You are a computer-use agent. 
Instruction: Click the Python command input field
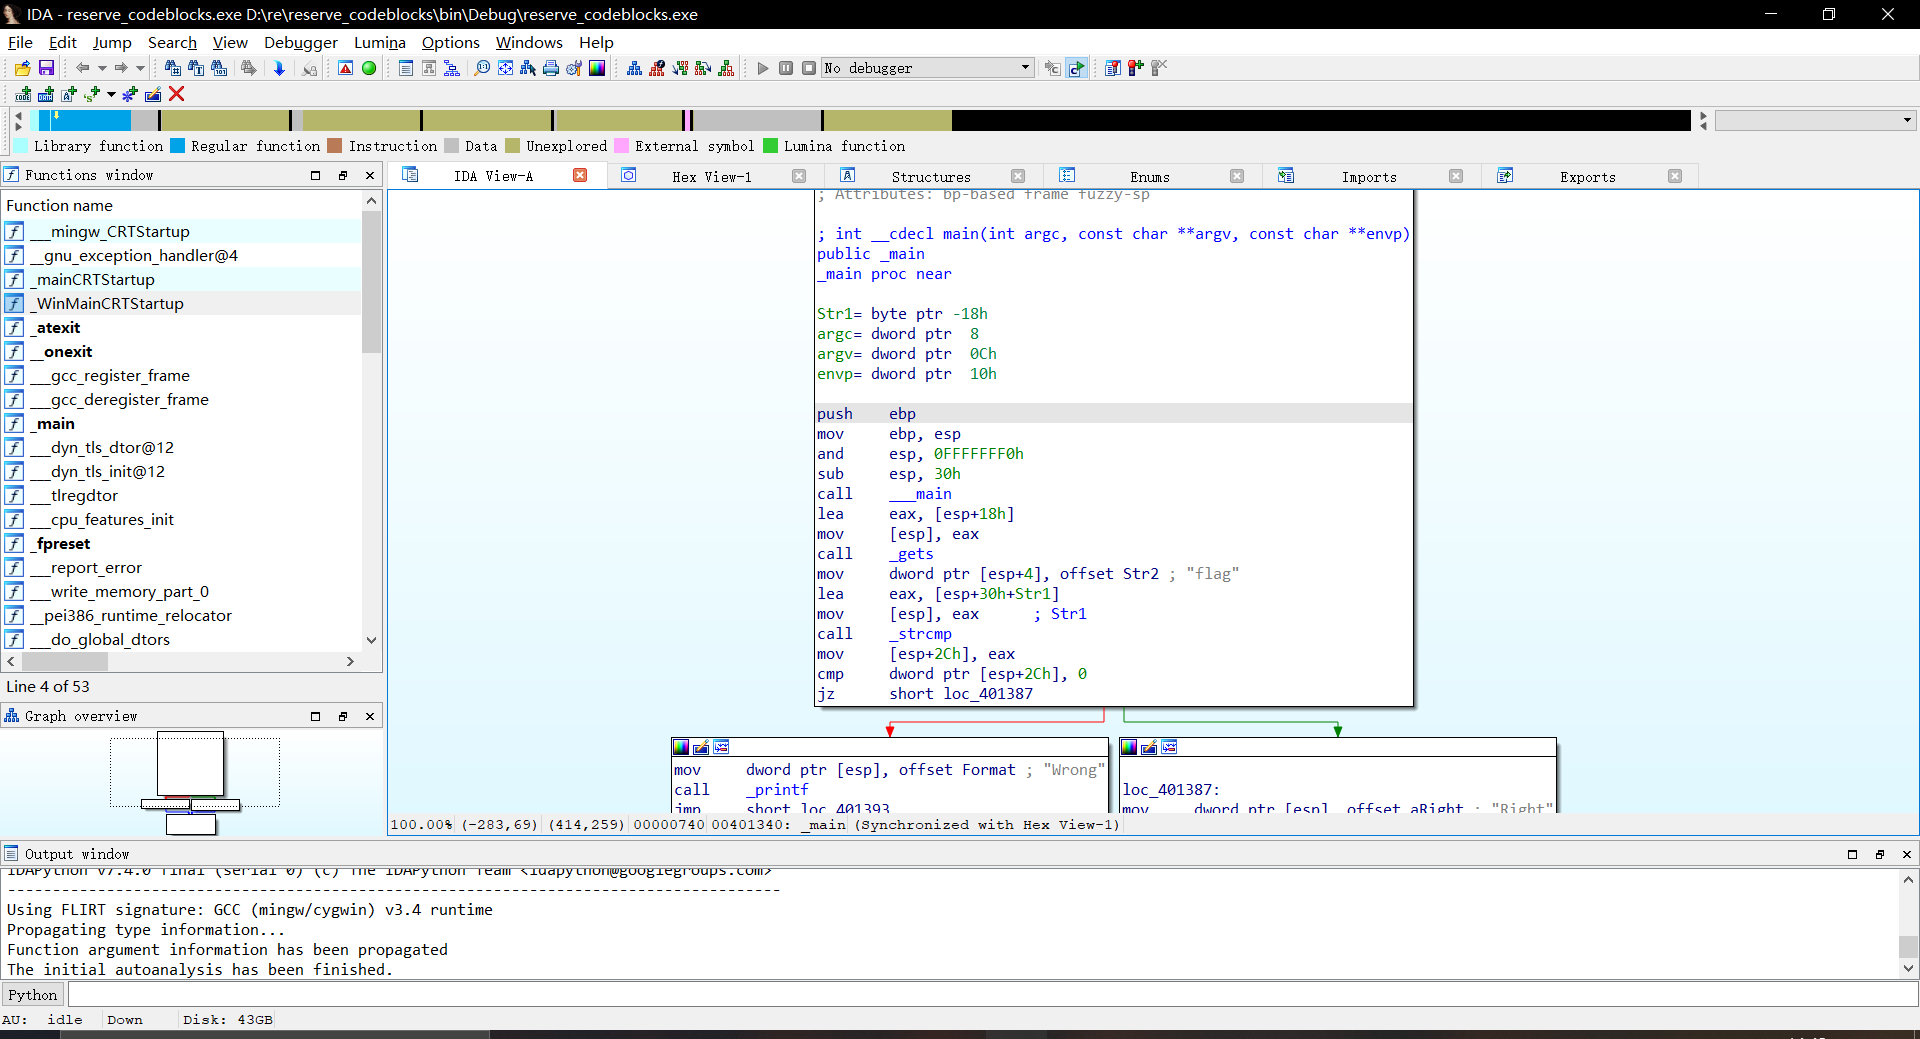click(x=992, y=995)
